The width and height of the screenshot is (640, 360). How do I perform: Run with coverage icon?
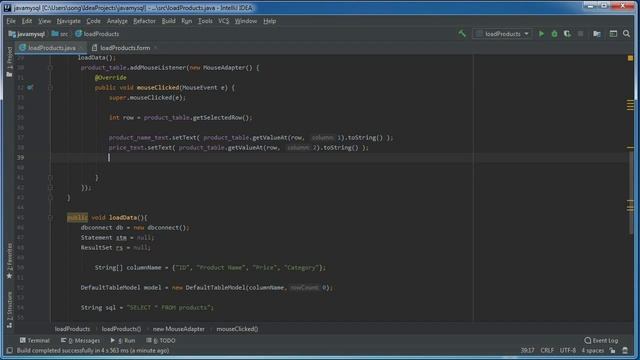[x=567, y=34]
